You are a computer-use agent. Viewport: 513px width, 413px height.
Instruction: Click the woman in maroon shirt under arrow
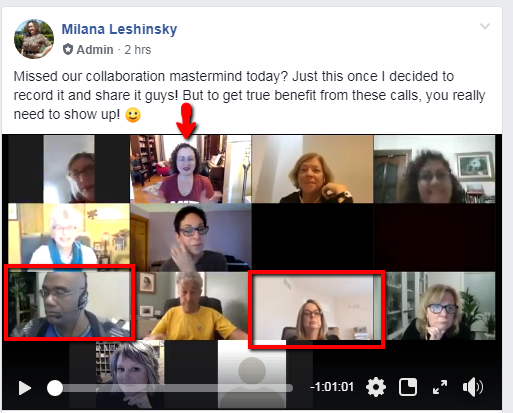pos(190,169)
